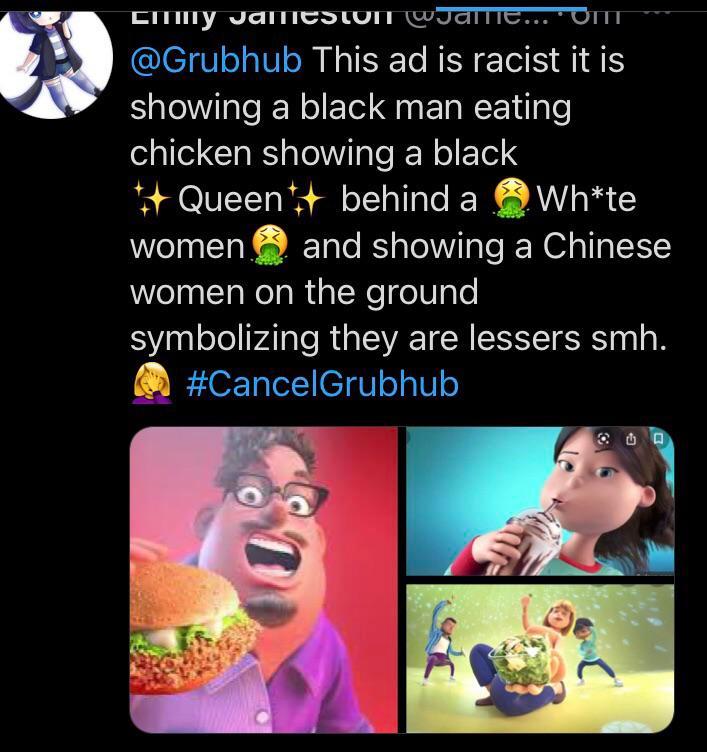Tap the sparkles emoji after Queen
Viewport: 707px width, 752px height.
coord(306,199)
